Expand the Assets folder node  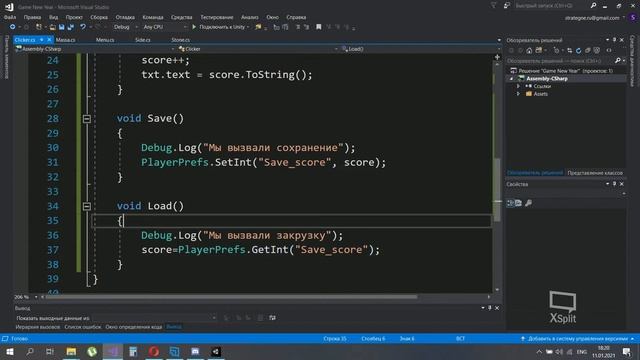(518, 94)
